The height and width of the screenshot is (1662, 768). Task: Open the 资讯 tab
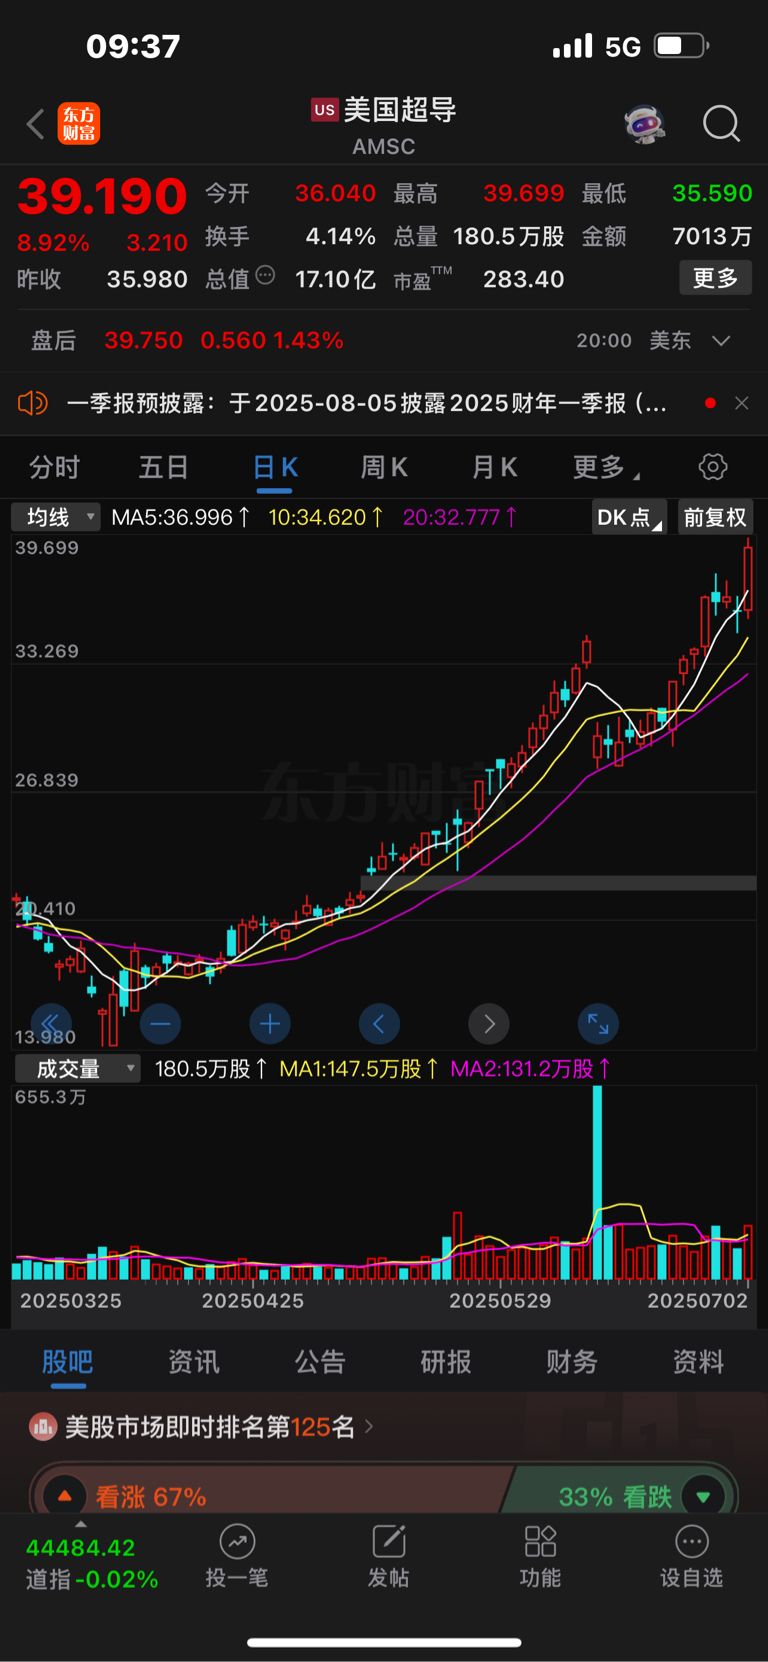(193, 1361)
